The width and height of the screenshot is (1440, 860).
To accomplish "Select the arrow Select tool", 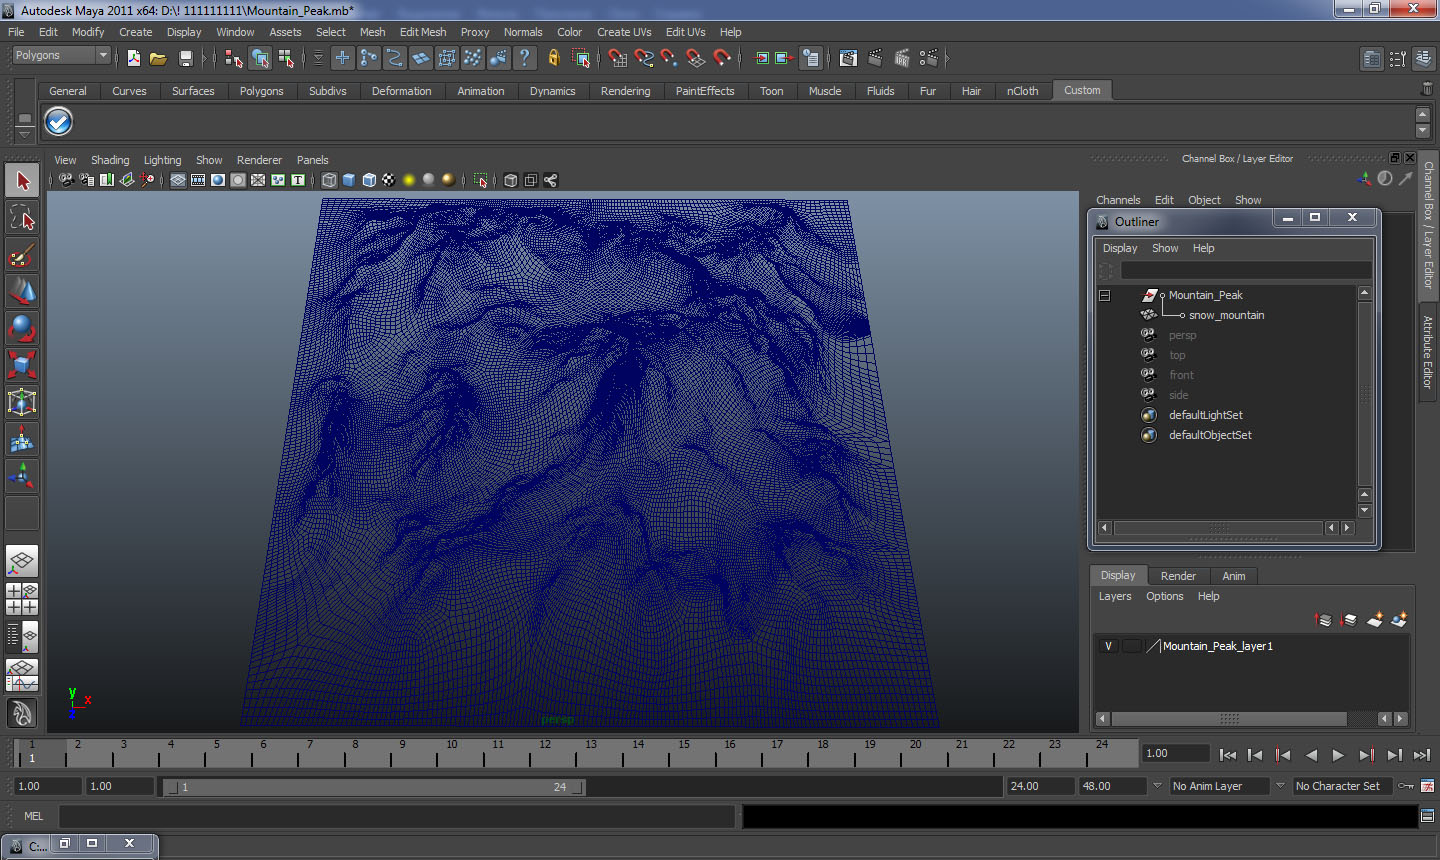I will pos(22,181).
